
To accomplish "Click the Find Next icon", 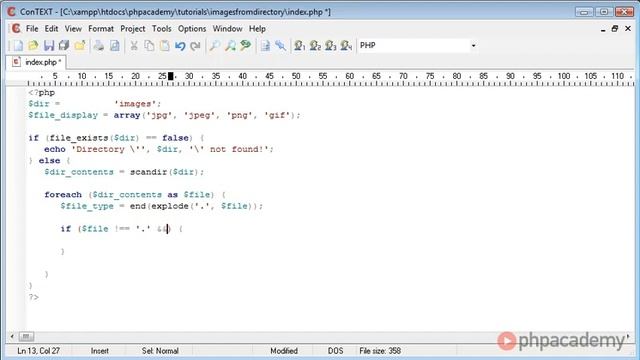I will click(230, 46).
